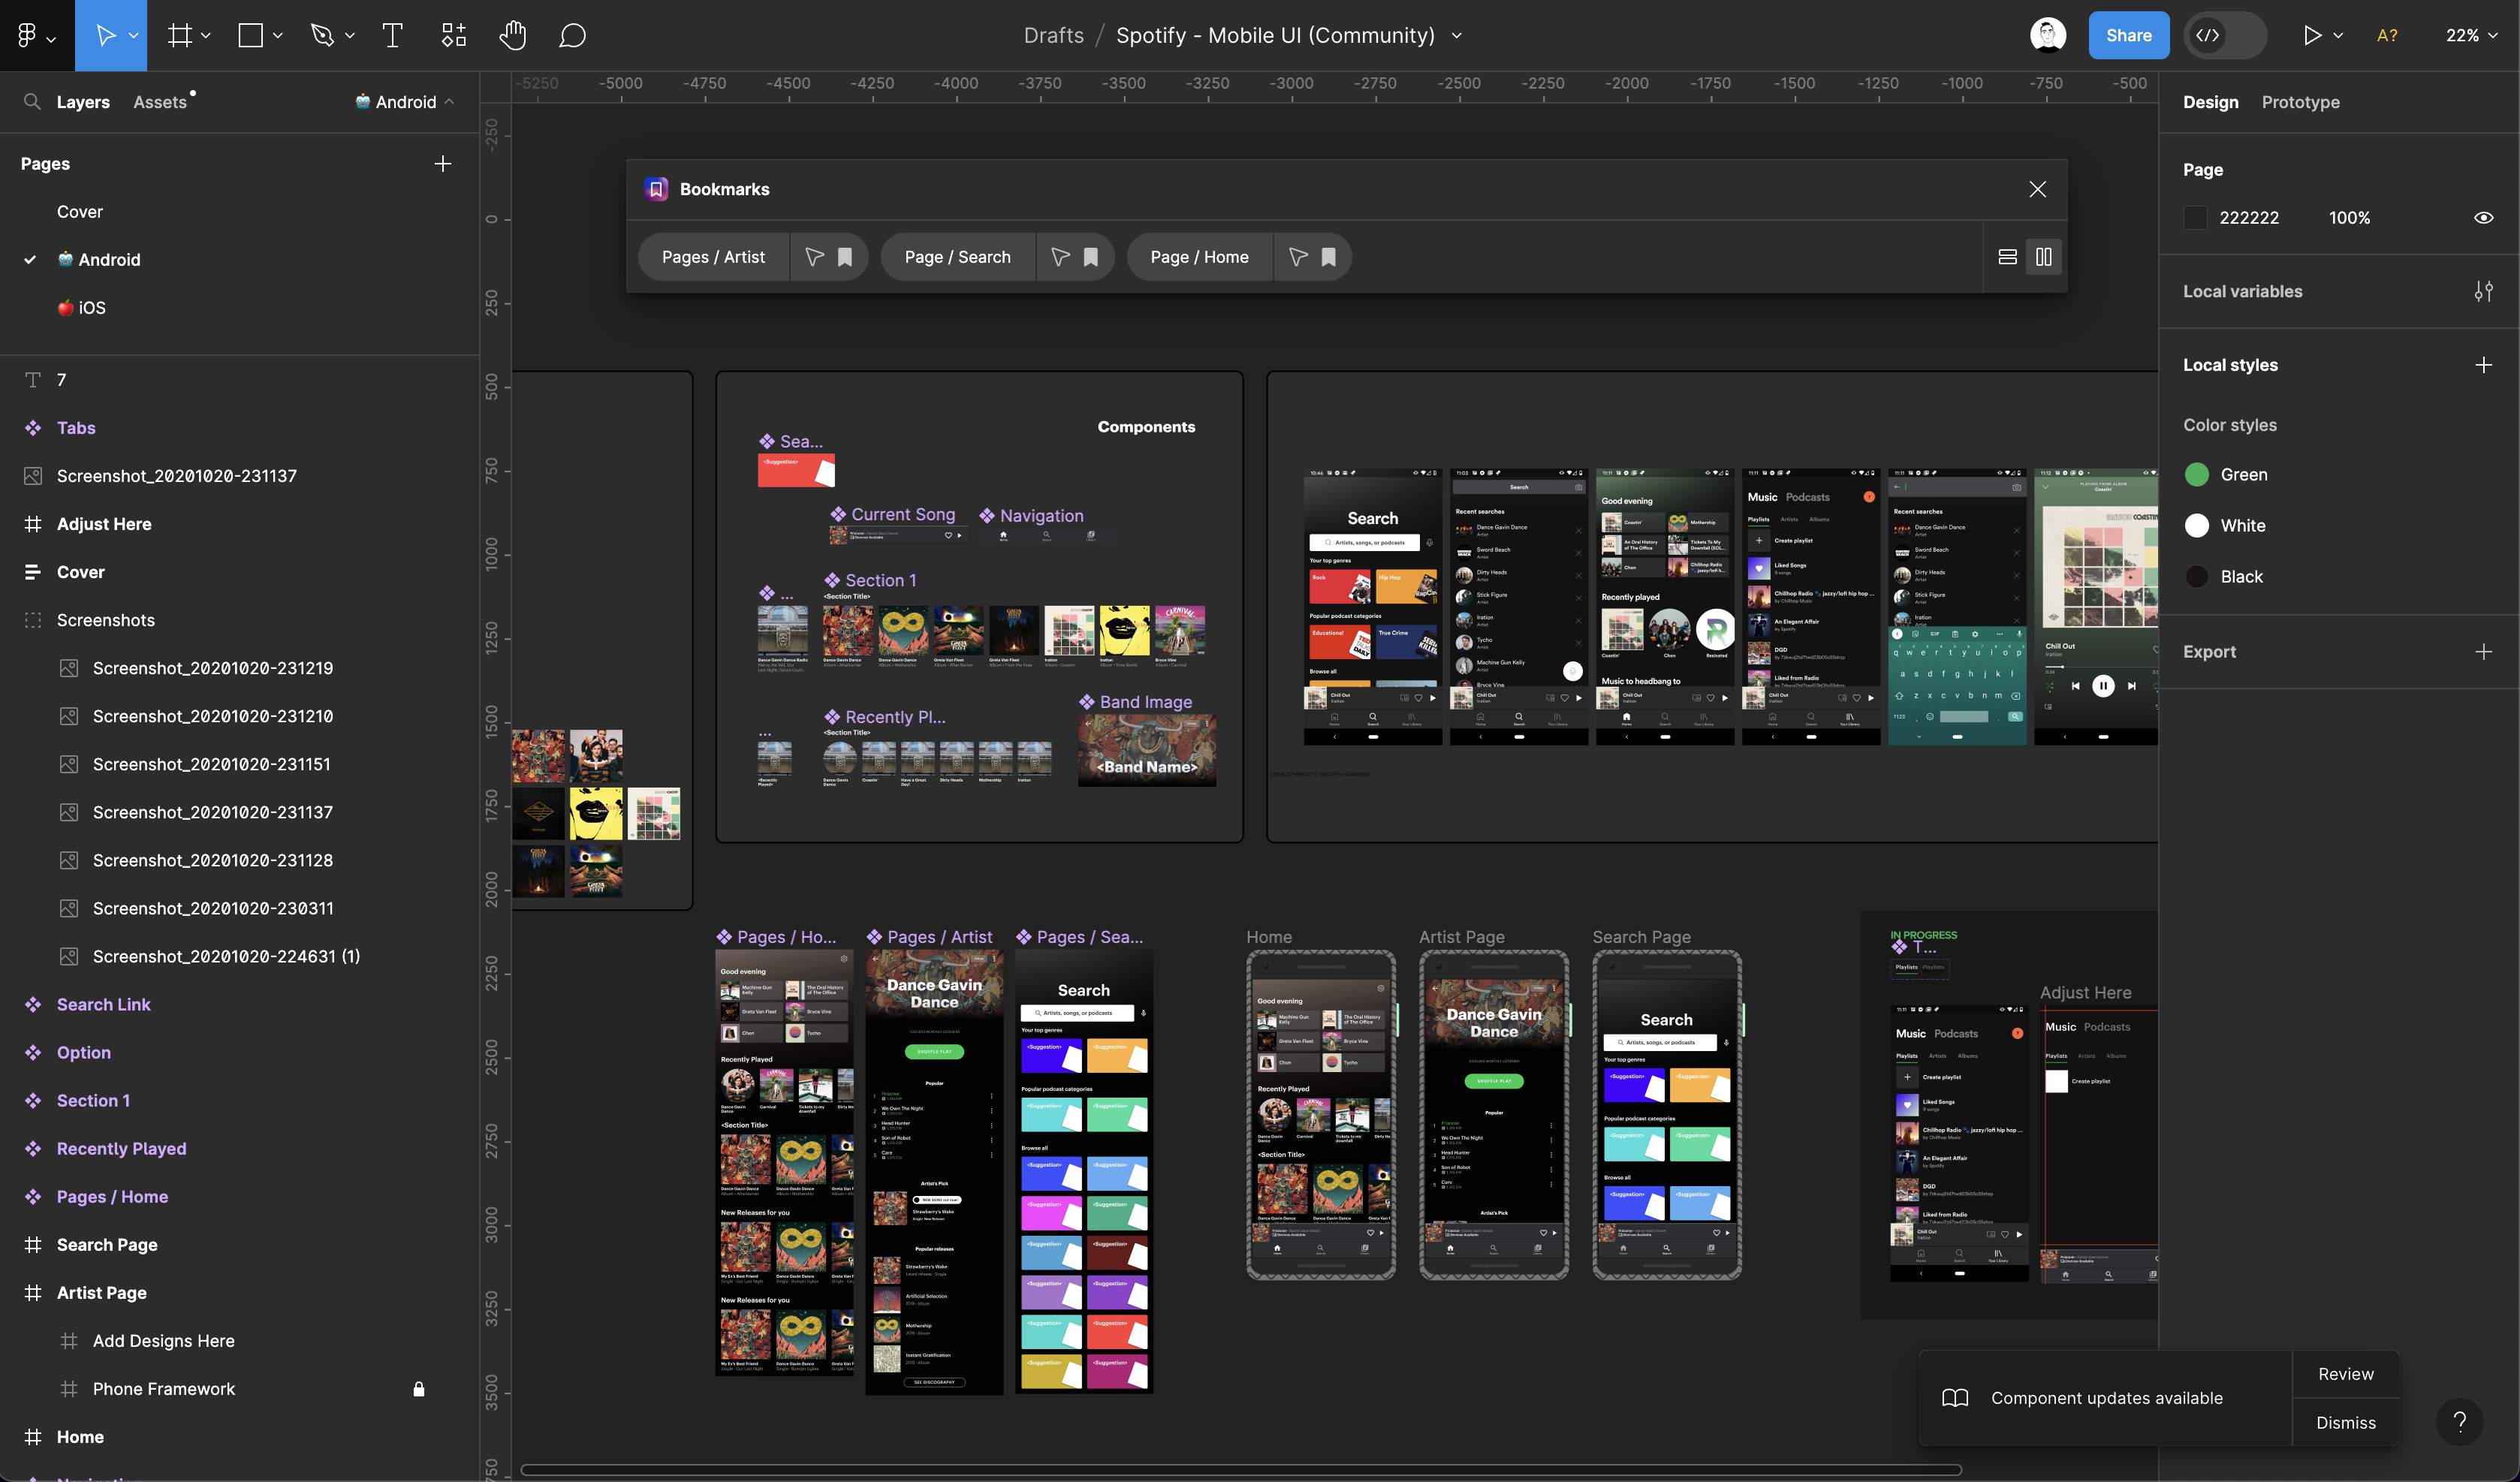Screen dimensions: 2520x1482
Task: Open the Comment tool
Action: pyautogui.click(x=571, y=35)
